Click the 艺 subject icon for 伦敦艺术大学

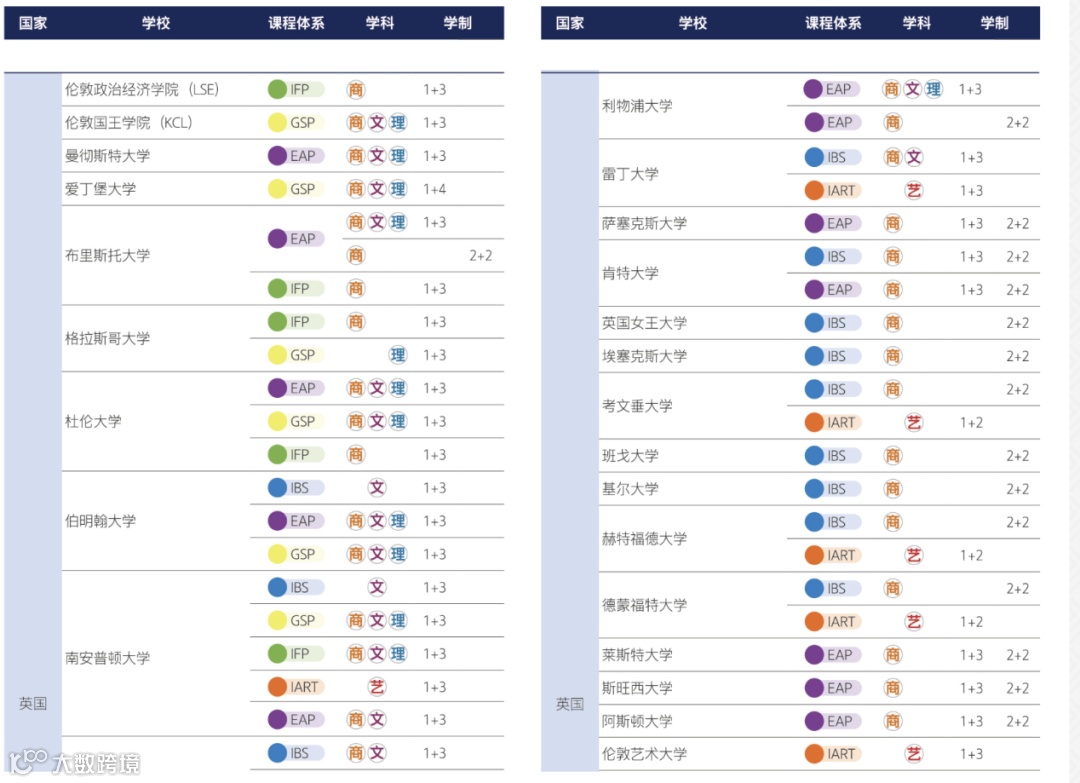(x=913, y=754)
